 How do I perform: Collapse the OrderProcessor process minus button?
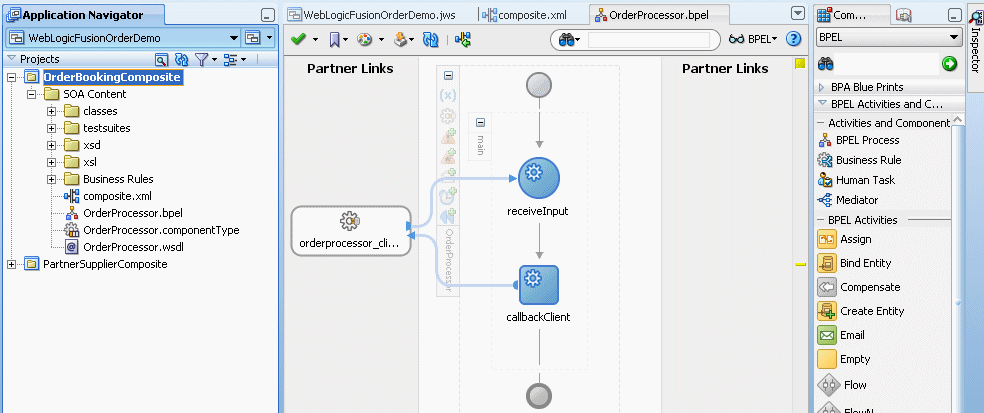coord(448,75)
